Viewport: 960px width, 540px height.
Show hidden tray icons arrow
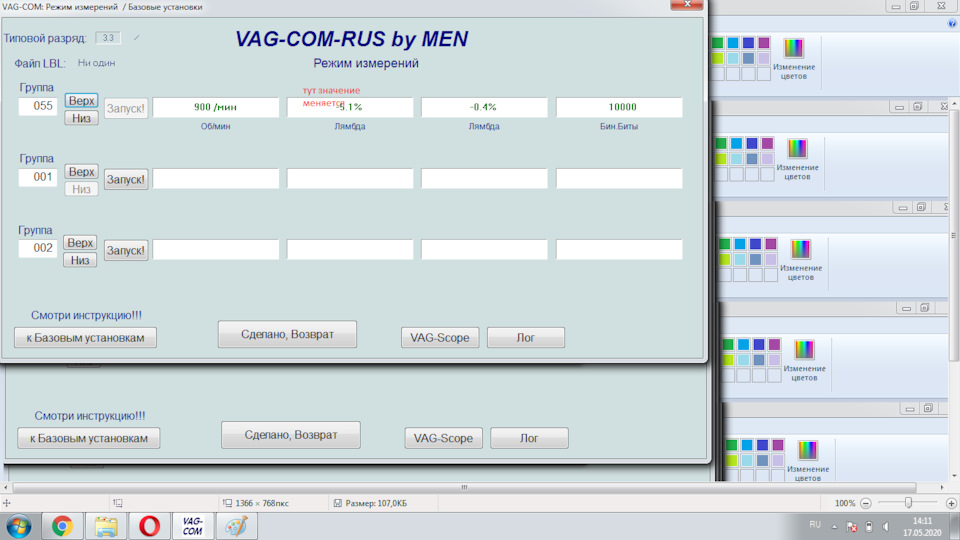[x=834, y=526]
